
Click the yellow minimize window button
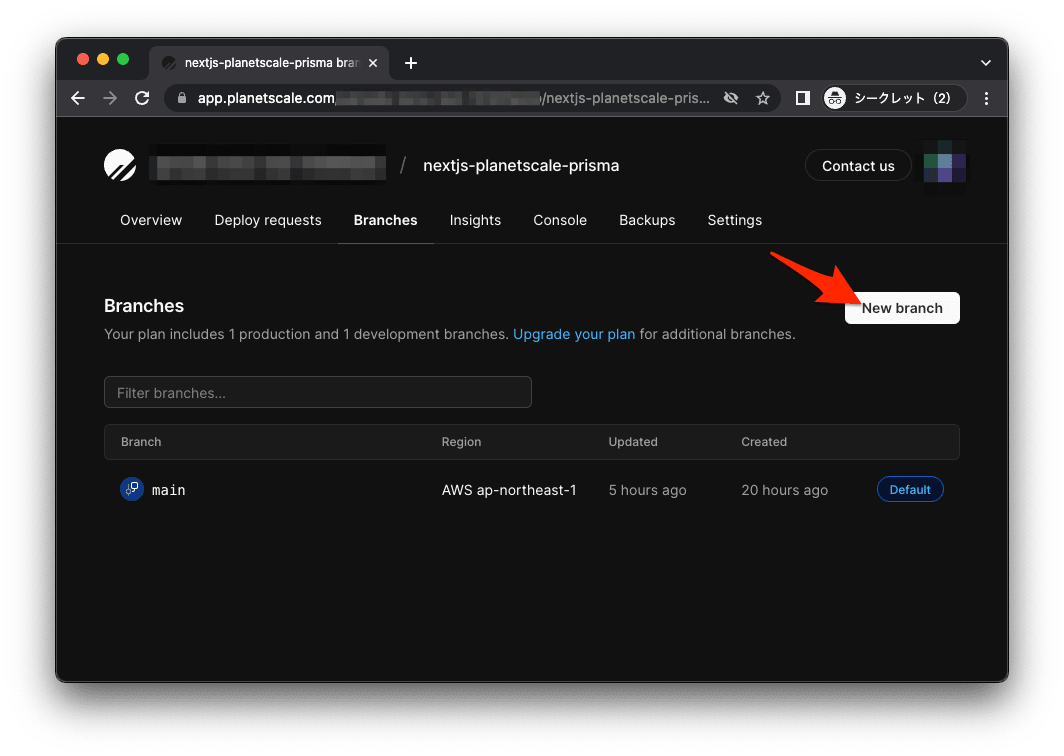[103, 59]
